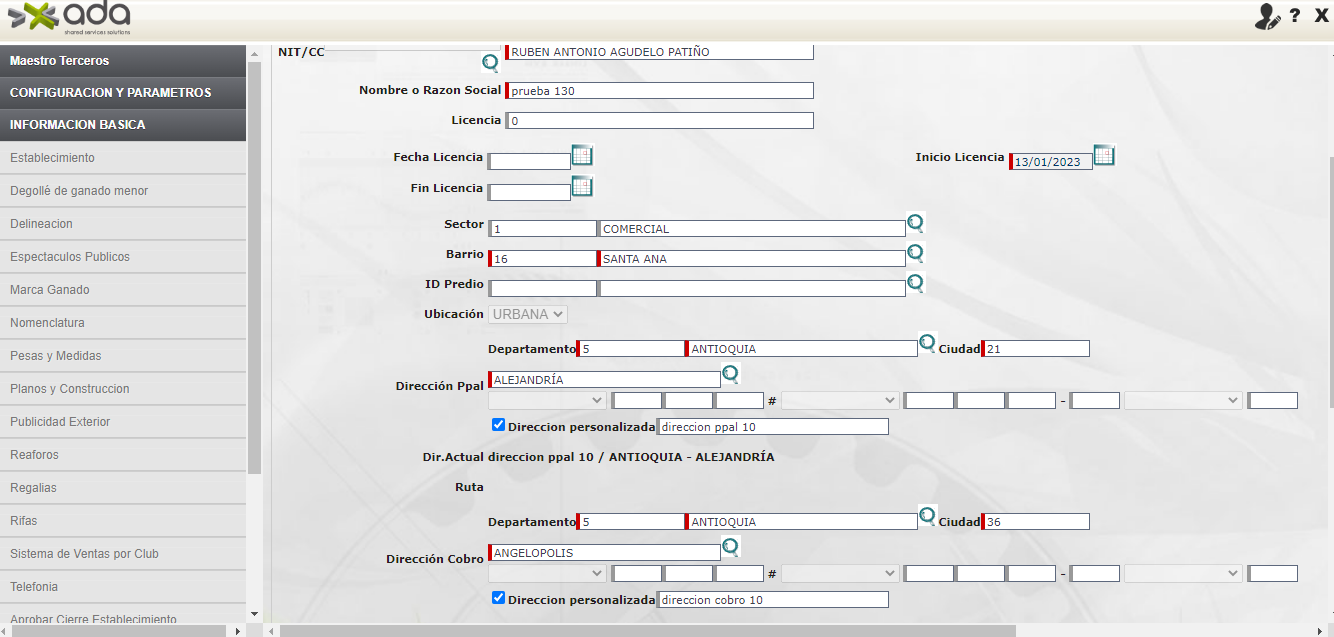Screen dimensions: 1334x637
Task: Click the Barrio lookup magnifier icon
Action: coord(915,252)
